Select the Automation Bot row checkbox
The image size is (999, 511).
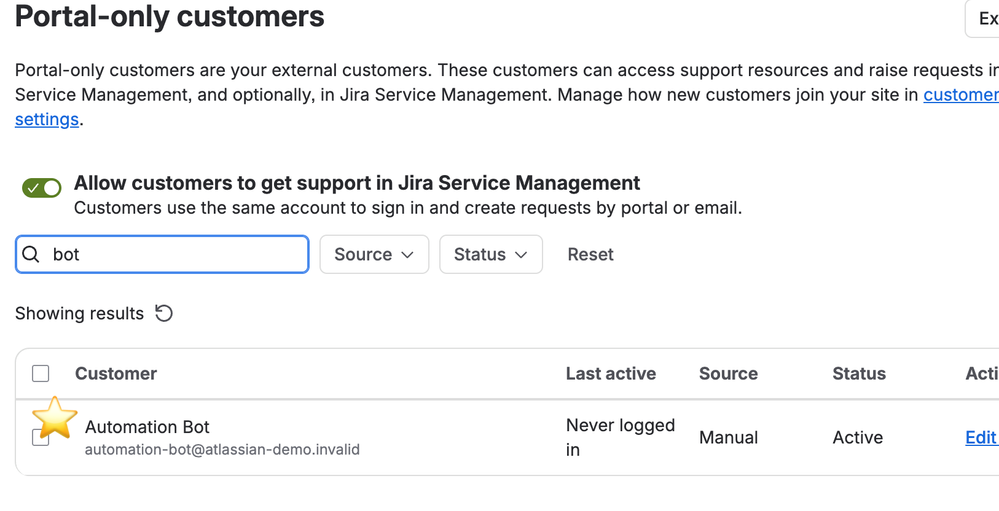click(41, 438)
